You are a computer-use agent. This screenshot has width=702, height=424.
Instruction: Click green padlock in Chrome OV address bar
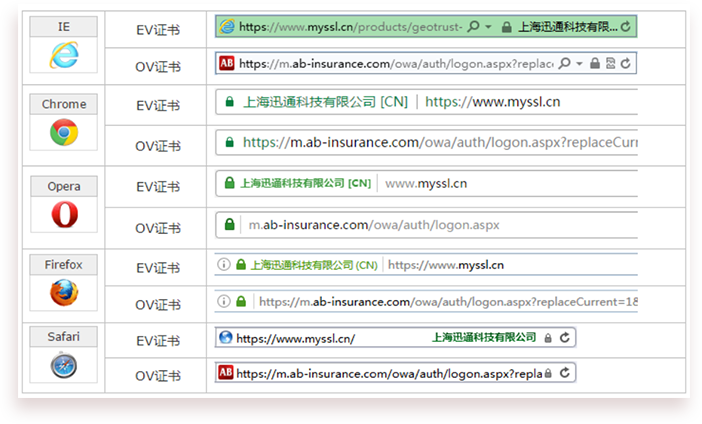click(230, 142)
